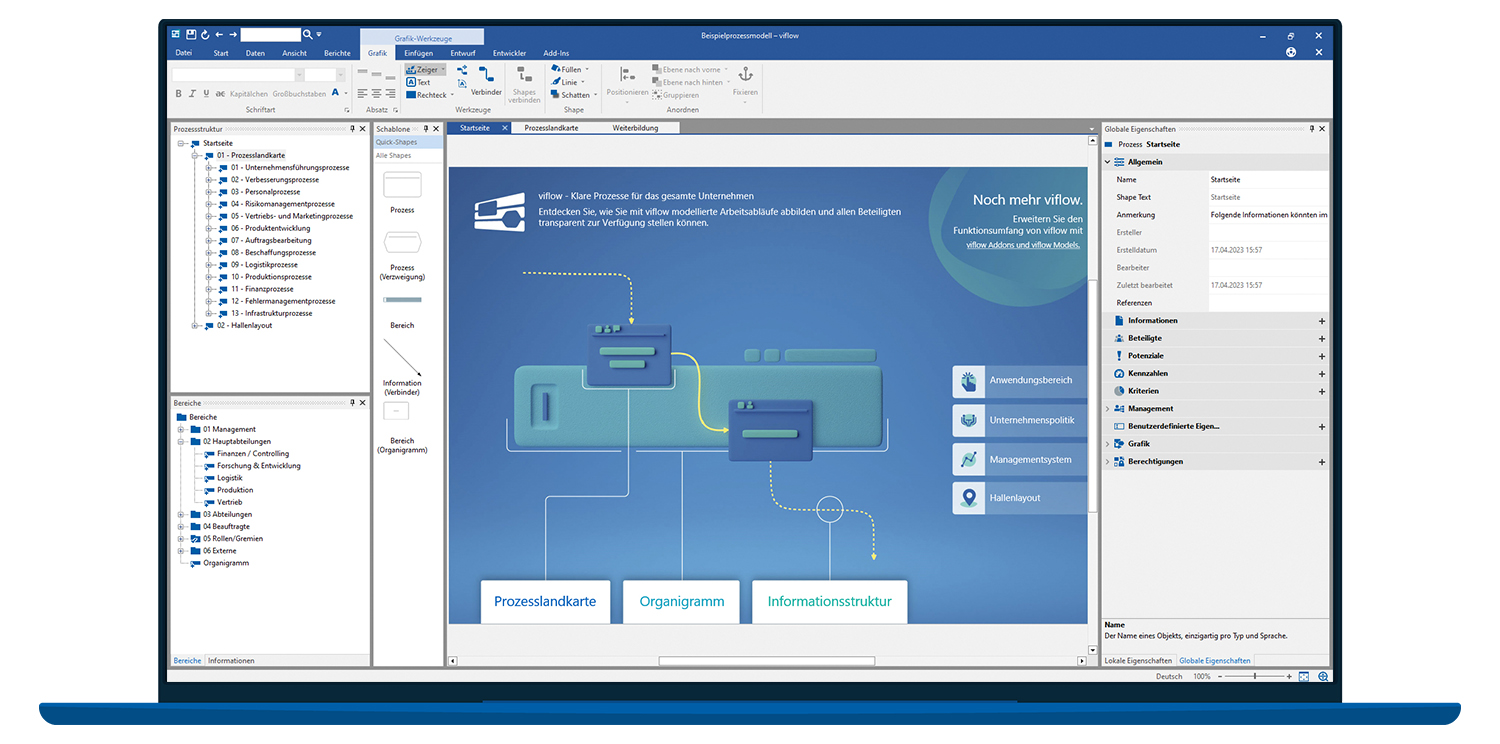
Task: Expand the Informationen section in Globale Eigenschaften
Action: coord(1322,320)
